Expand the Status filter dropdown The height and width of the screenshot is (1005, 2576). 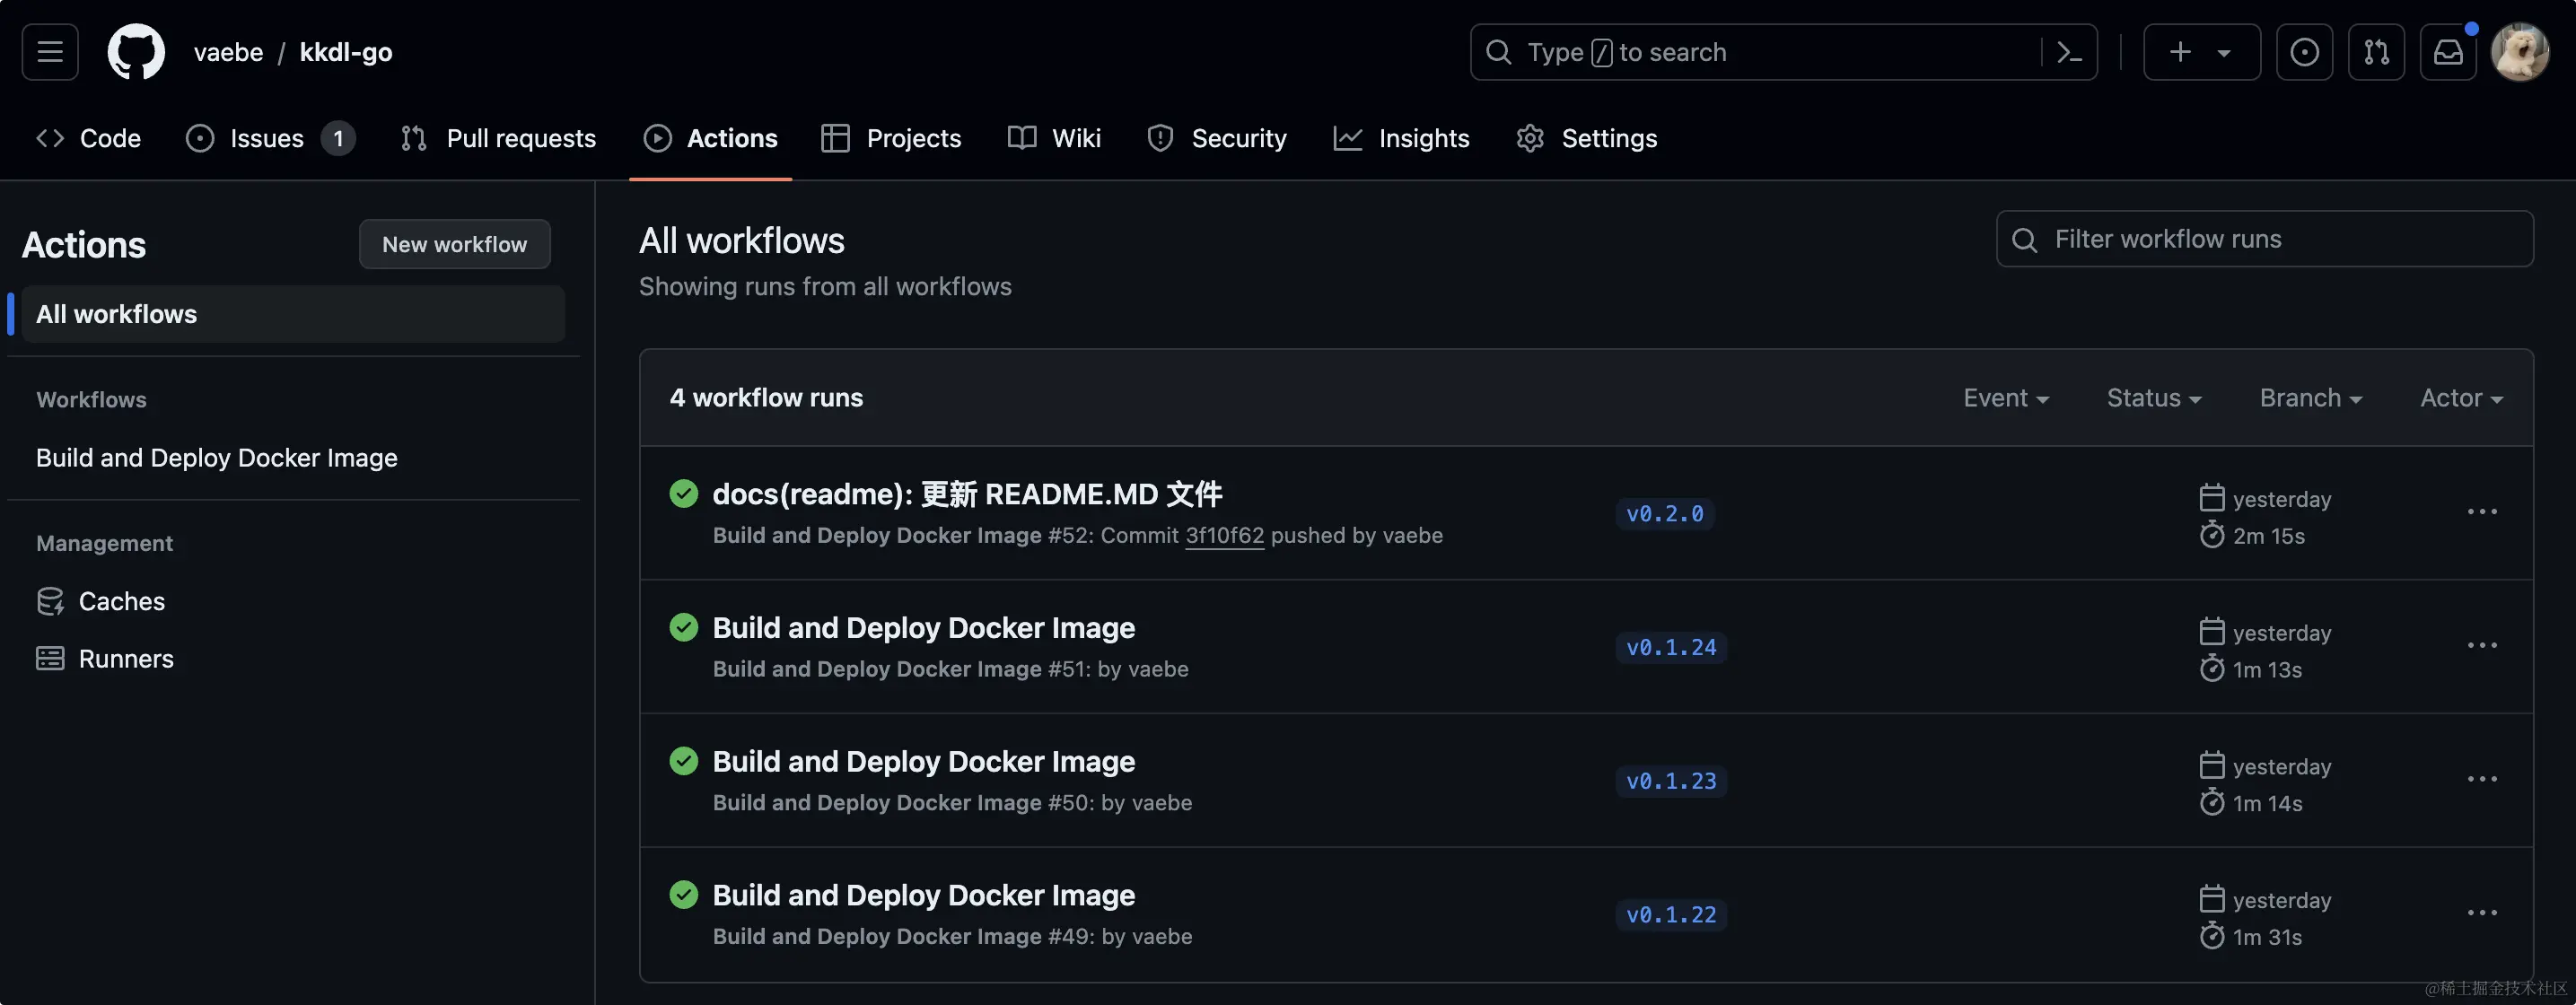(2154, 398)
